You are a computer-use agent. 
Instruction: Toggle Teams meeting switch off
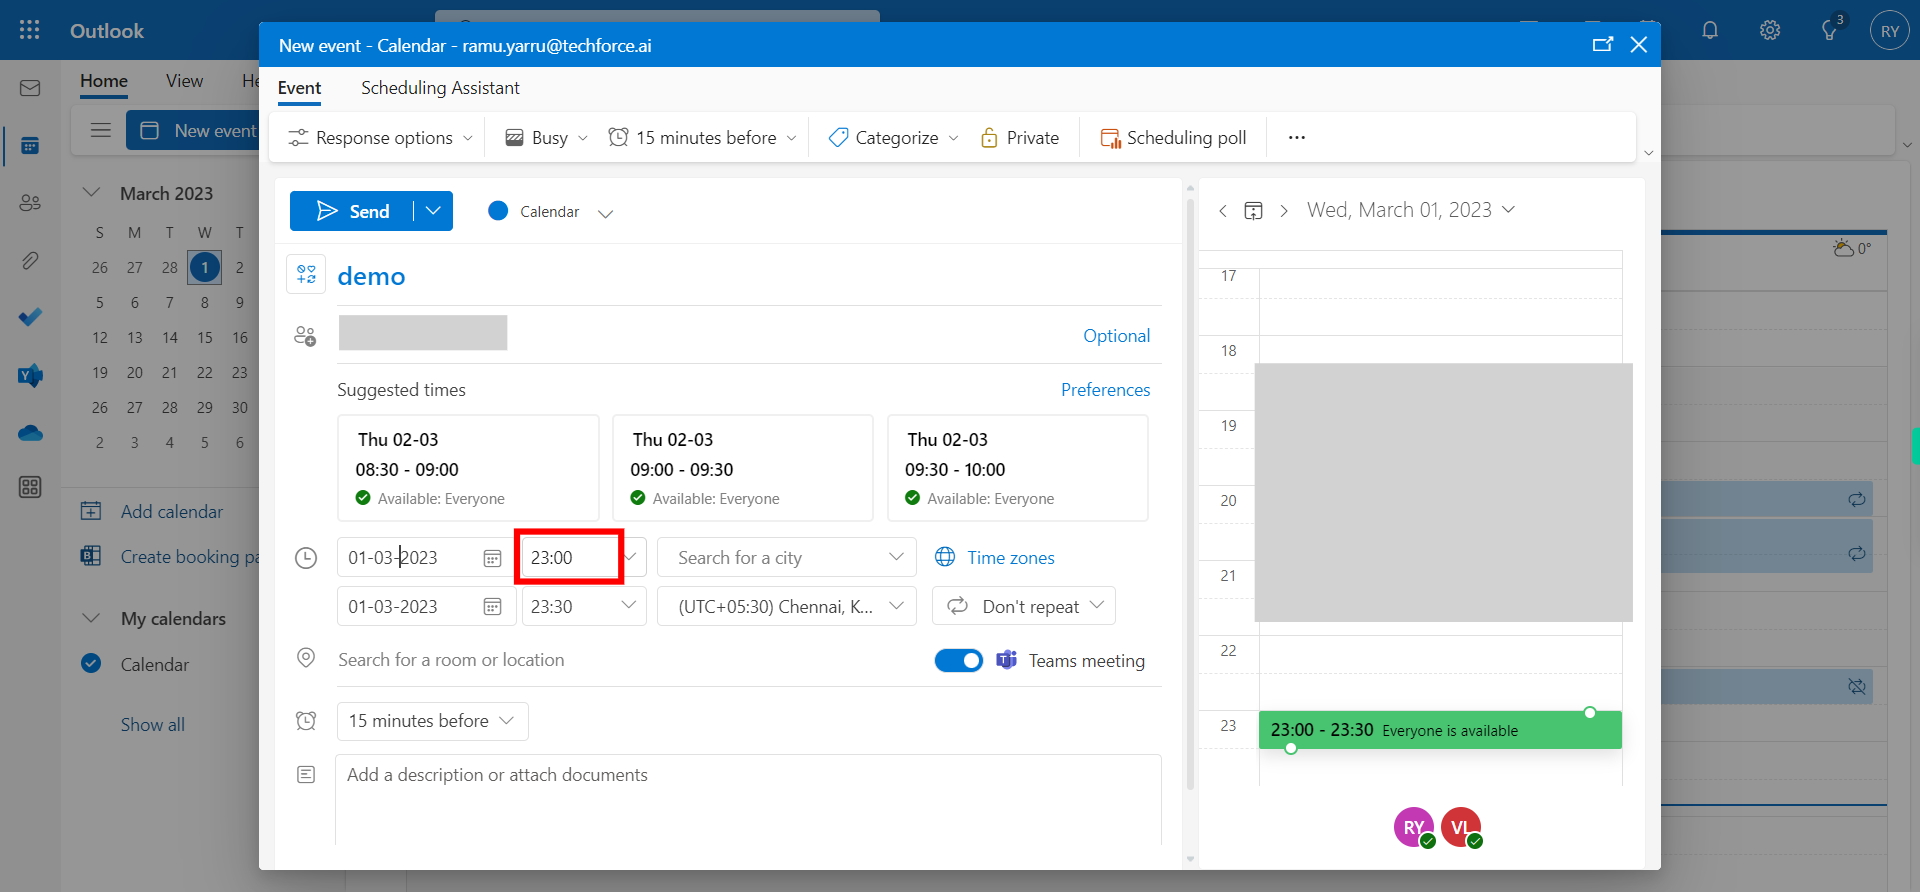click(959, 660)
